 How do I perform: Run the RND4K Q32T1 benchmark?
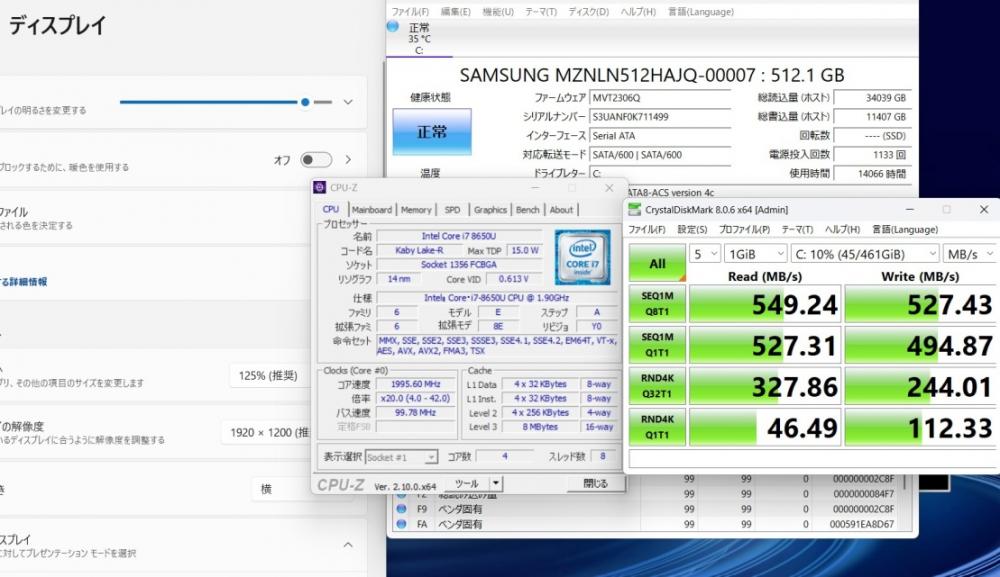point(657,386)
